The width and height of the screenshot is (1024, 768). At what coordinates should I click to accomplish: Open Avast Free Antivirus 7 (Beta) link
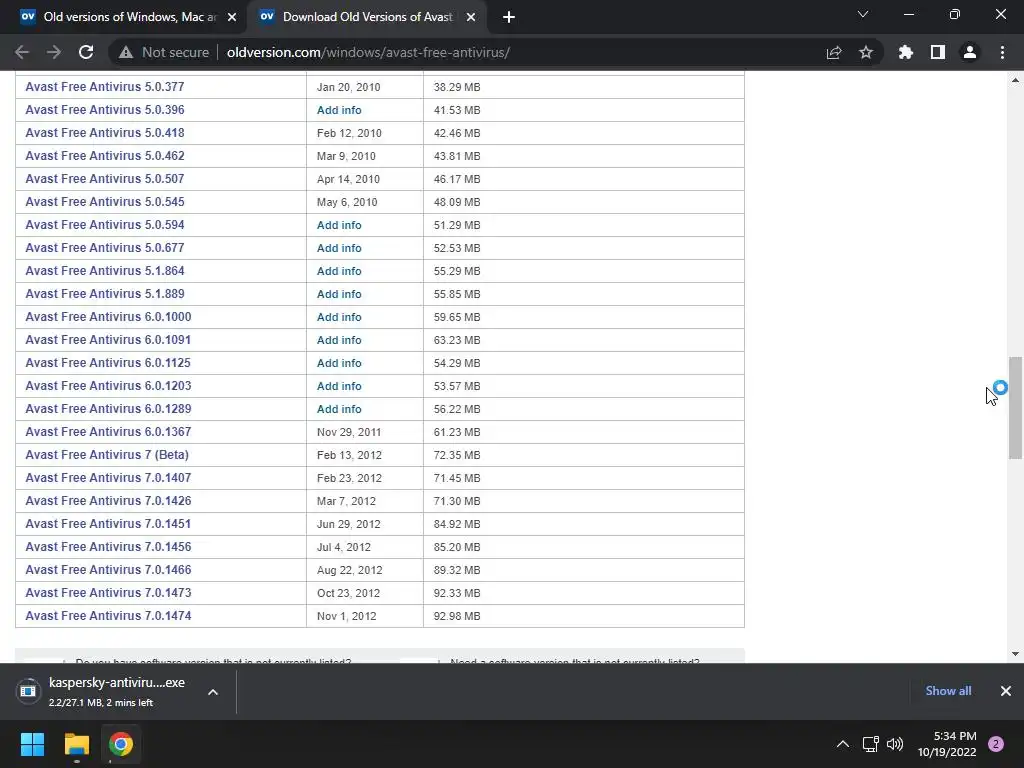(x=106, y=455)
